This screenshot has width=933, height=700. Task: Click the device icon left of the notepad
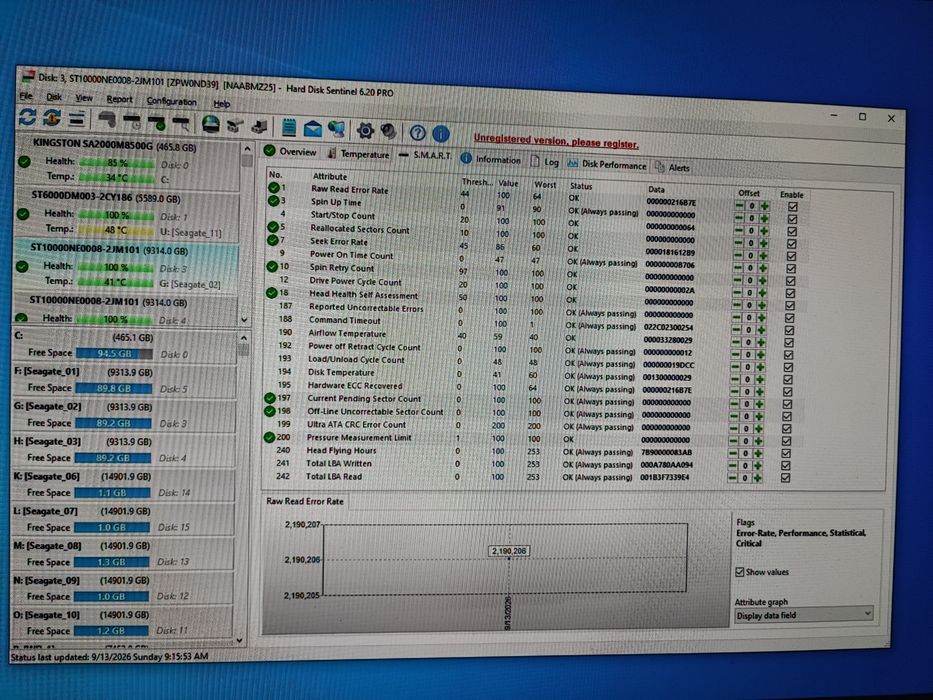click(x=259, y=126)
